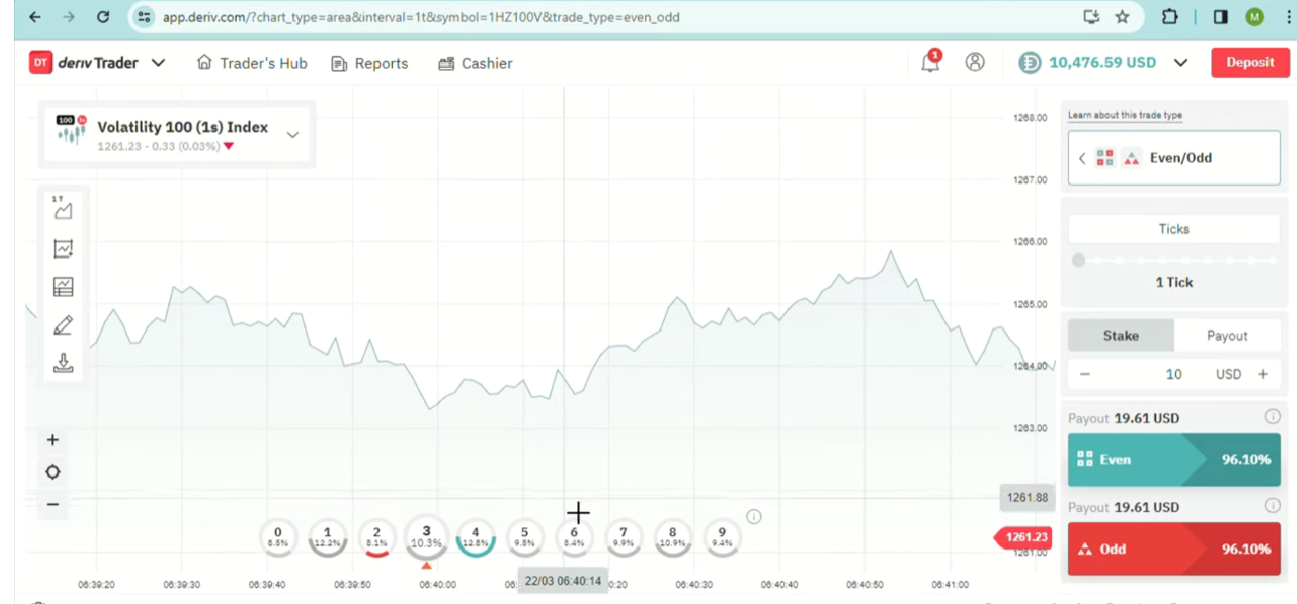The image size is (1297, 604).
Task: Open the notifications bell icon
Action: click(930, 63)
